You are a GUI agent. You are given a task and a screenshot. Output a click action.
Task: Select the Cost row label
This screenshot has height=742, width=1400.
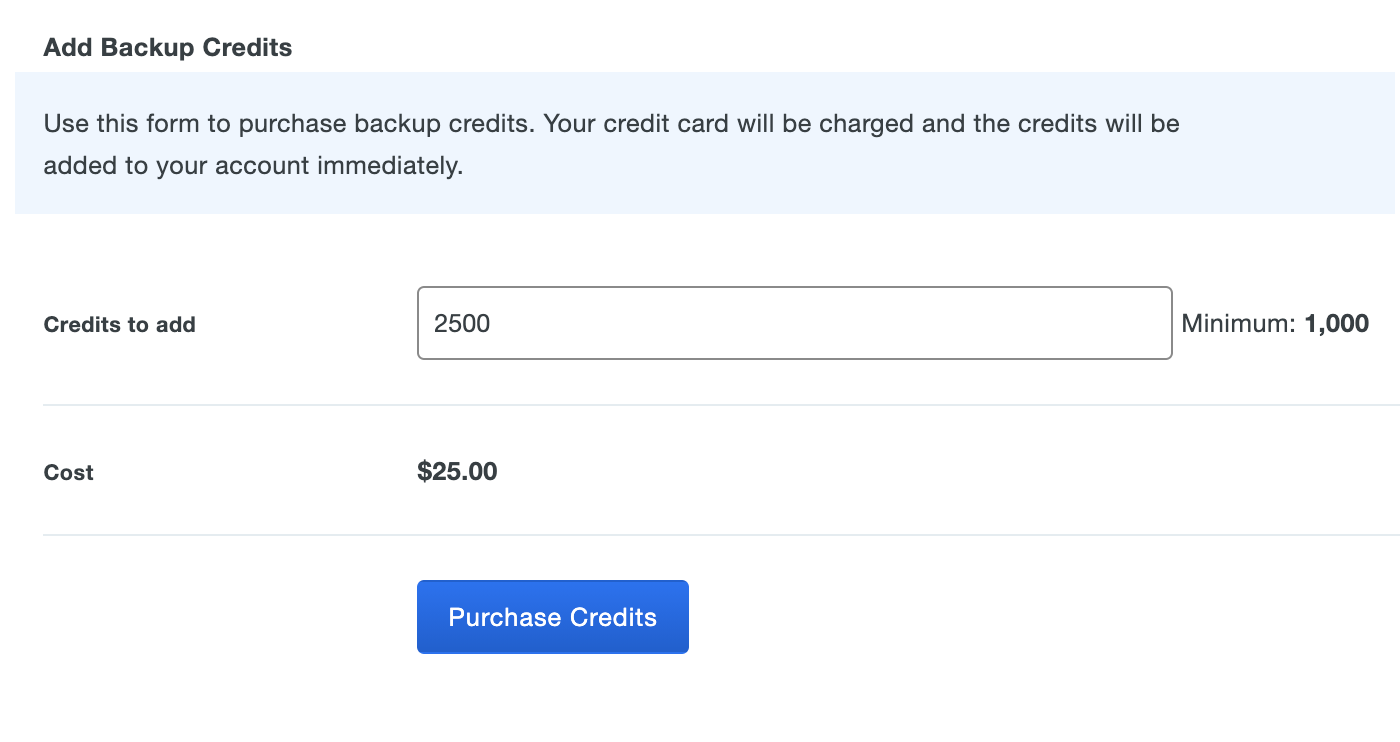(67, 472)
